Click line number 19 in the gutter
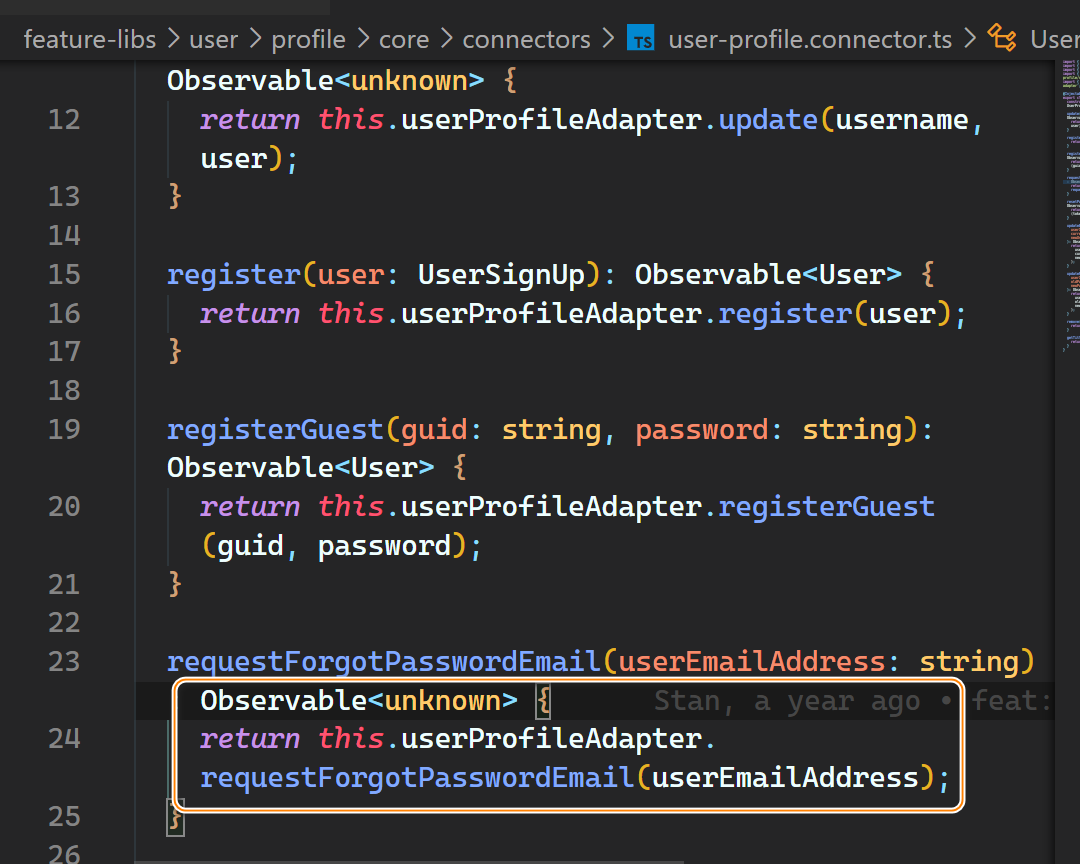Viewport: 1080px width, 864px height. coord(64,429)
